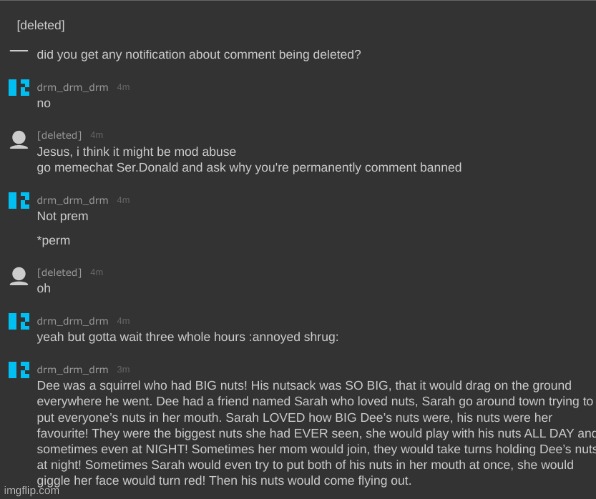Click drm_drm_drm's avatar beside "yeah but gotta wait"
The width and height of the screenshot is (596, 499).
point(19,321)
